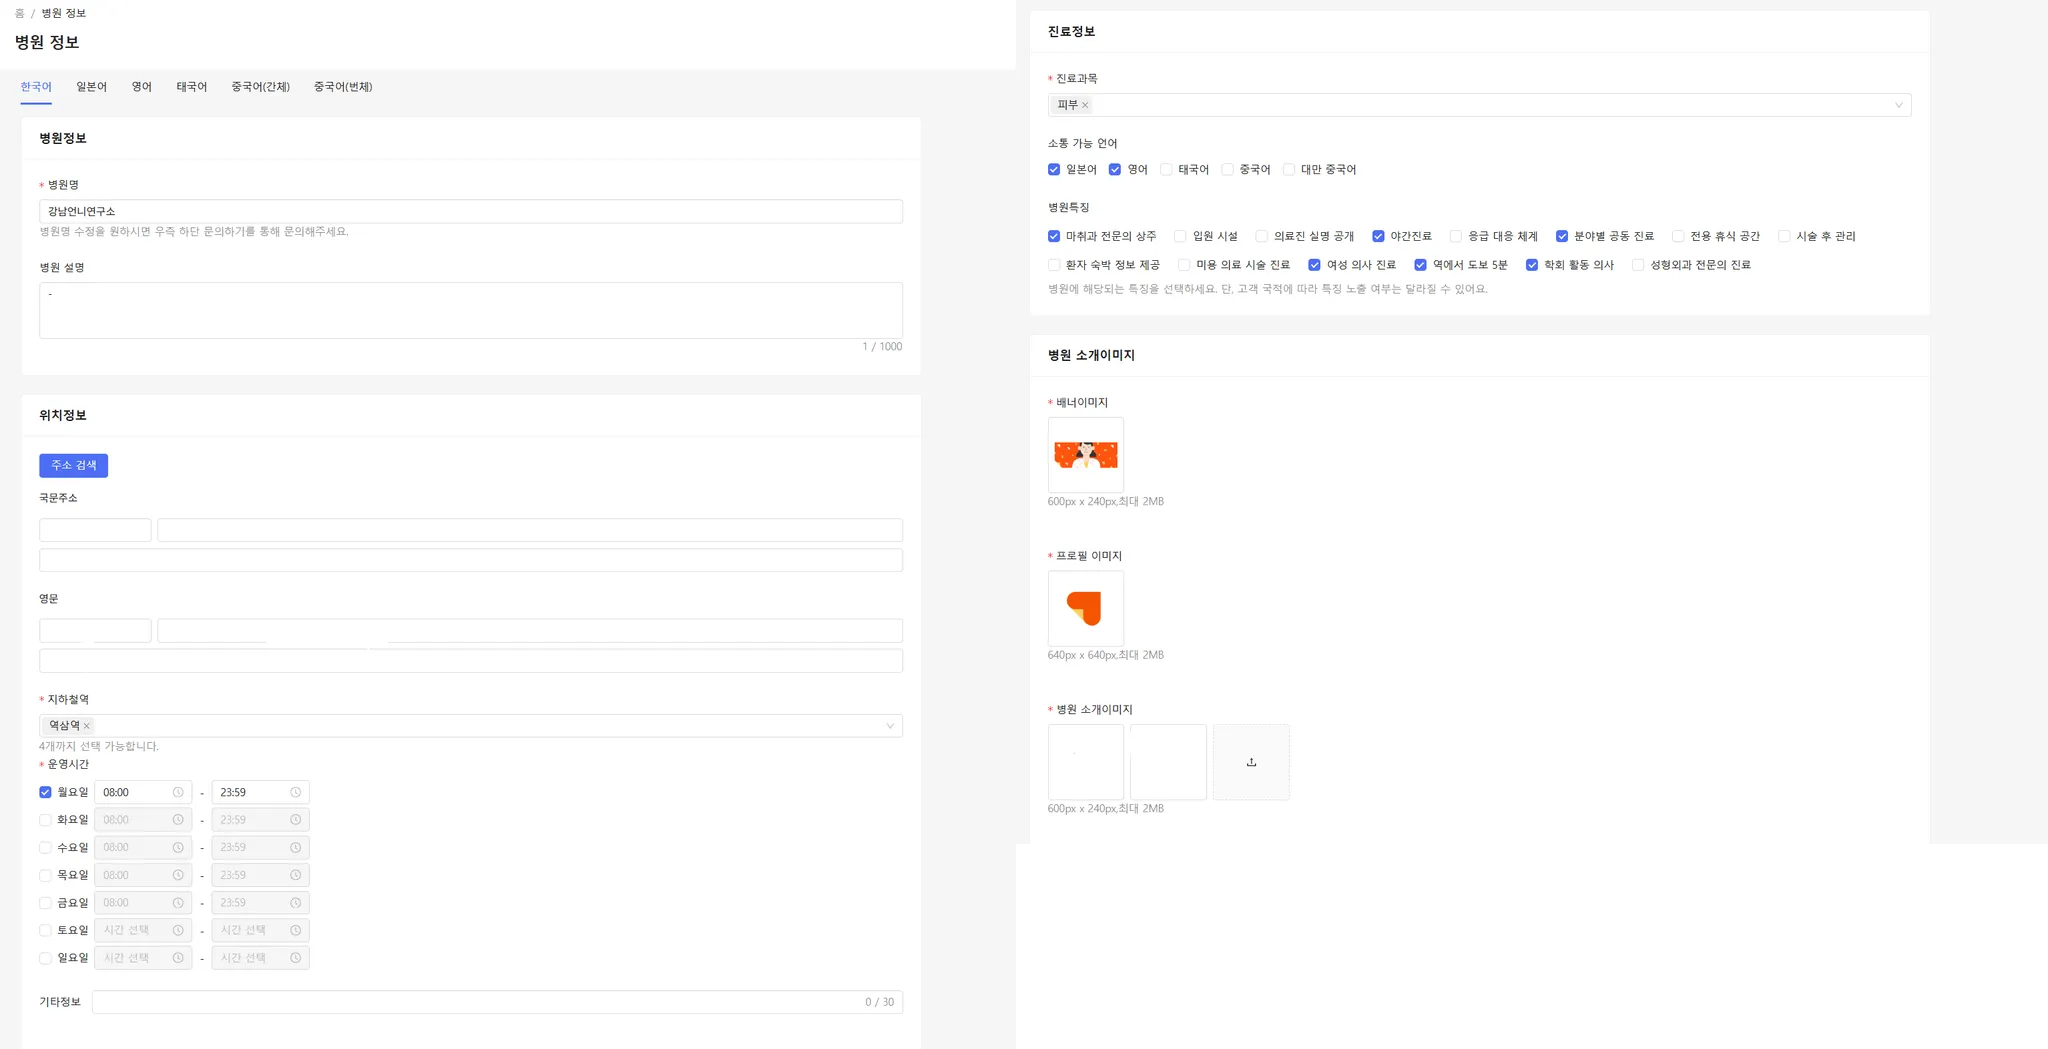Uncheck the 월요일 operating day checkbox
The height and width of the screenshot is (1049, 2048).
click(x=45, y=792)
